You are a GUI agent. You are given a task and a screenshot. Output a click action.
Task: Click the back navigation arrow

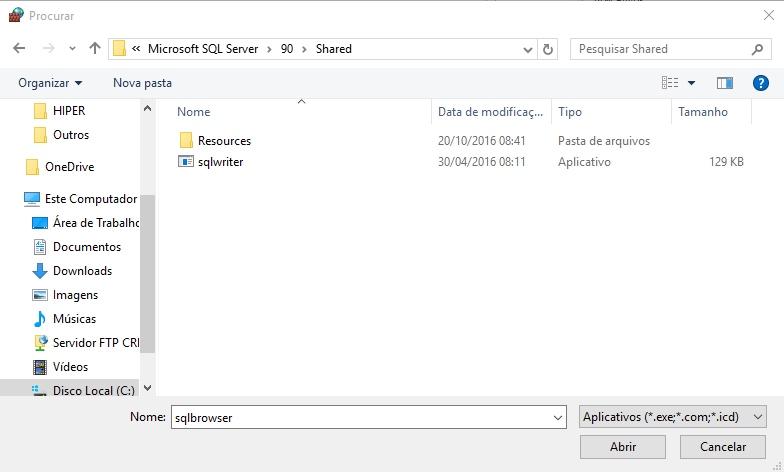click(19, 48)
